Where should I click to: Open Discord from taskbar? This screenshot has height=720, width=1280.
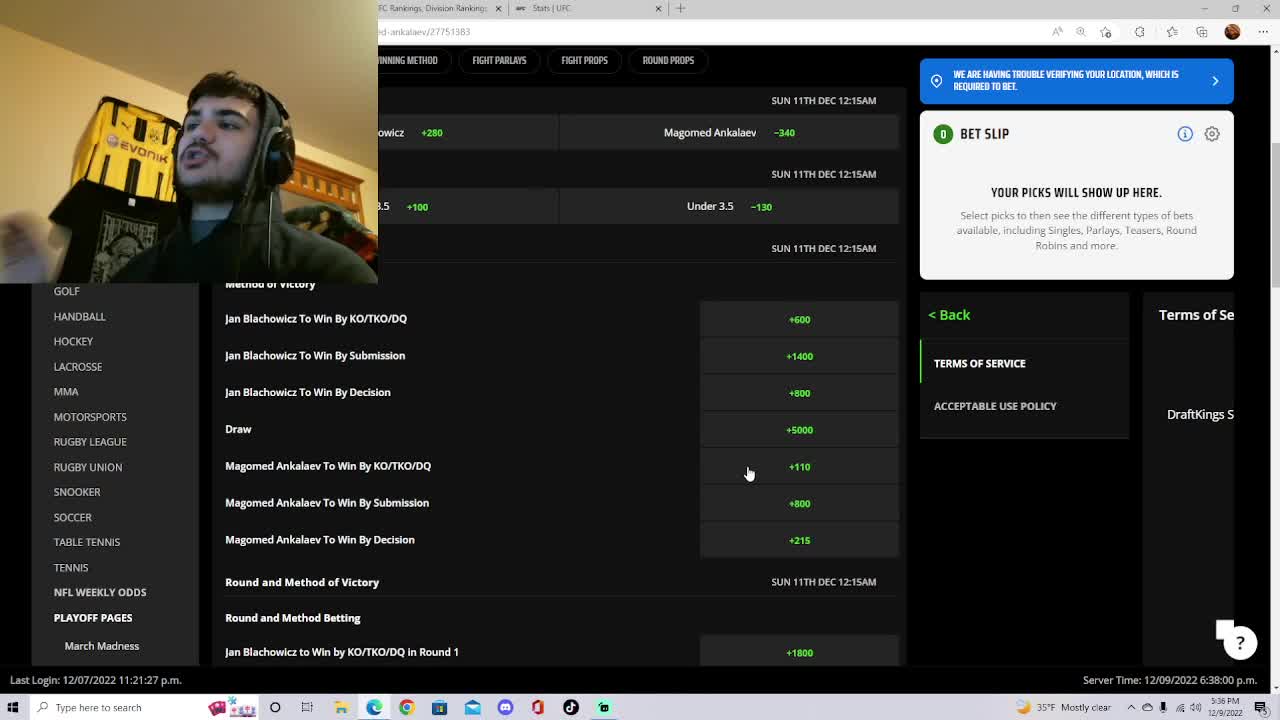coord(505,707)
